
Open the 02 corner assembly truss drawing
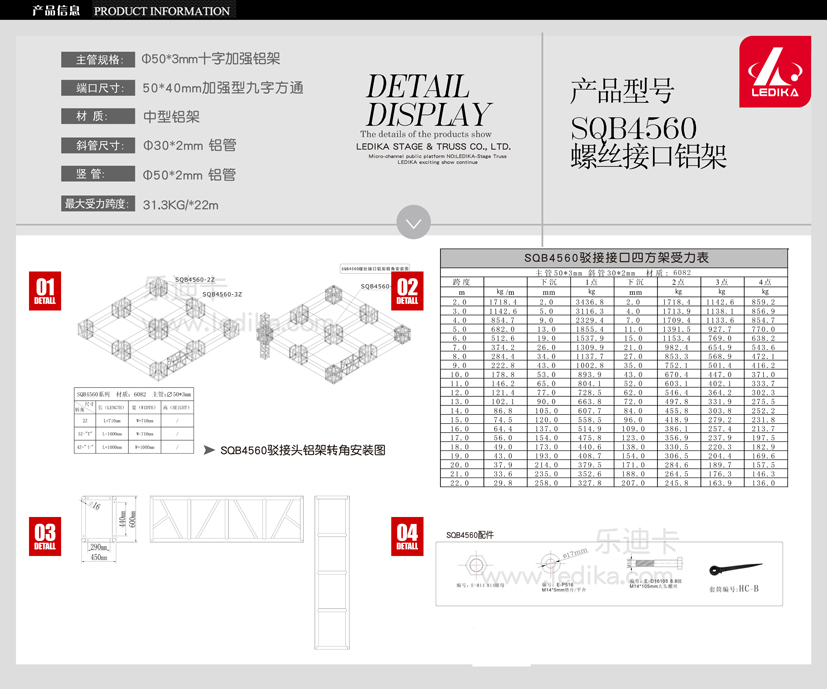(334, 335)
